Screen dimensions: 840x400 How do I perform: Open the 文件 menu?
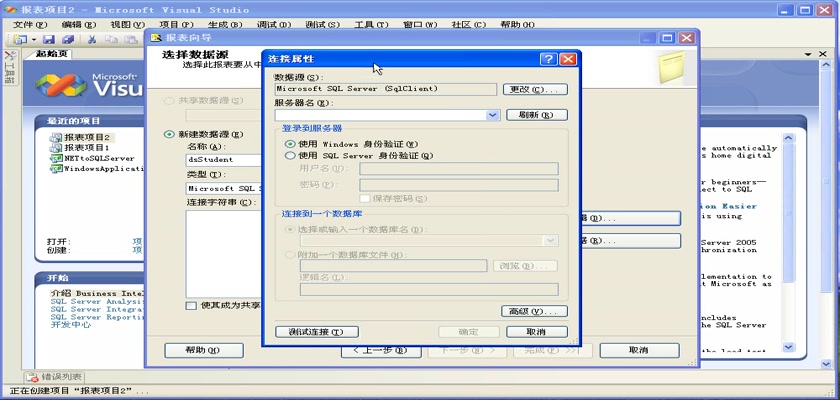(30, 25)
